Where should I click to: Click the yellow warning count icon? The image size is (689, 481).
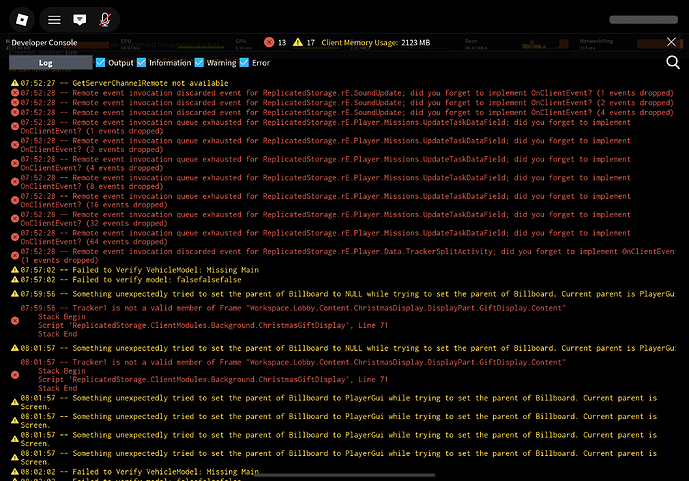click(297, 42)
